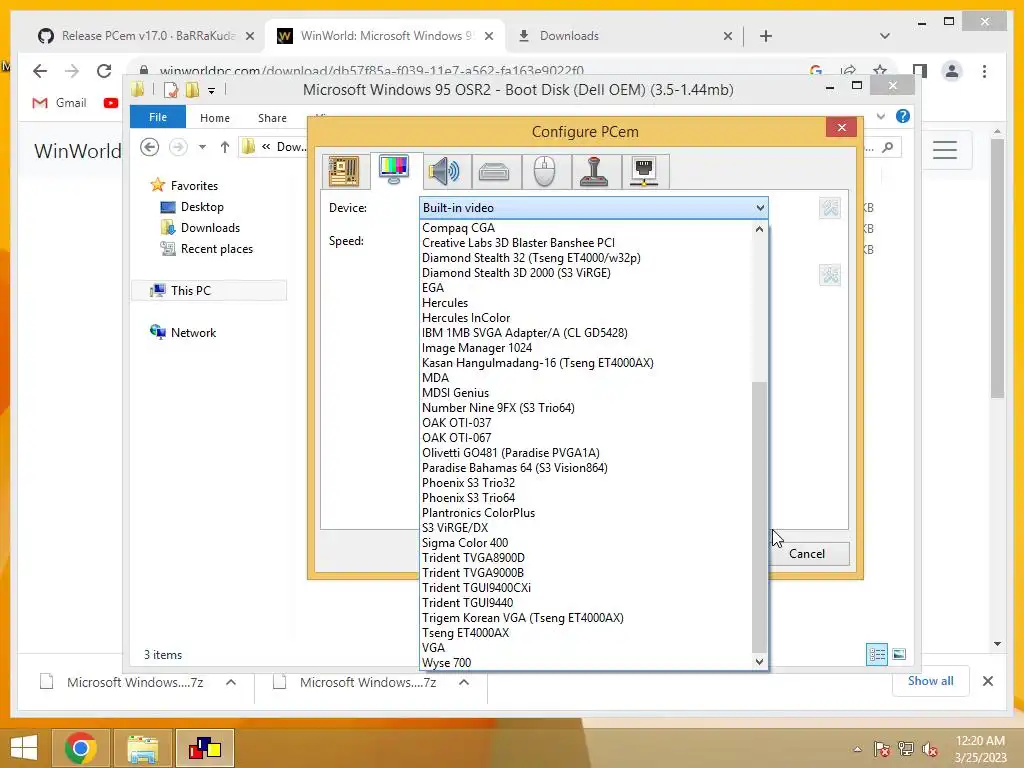
Task: Open the Explorer quick access toolbar dropdown
Action: click(x=212, y=91)
